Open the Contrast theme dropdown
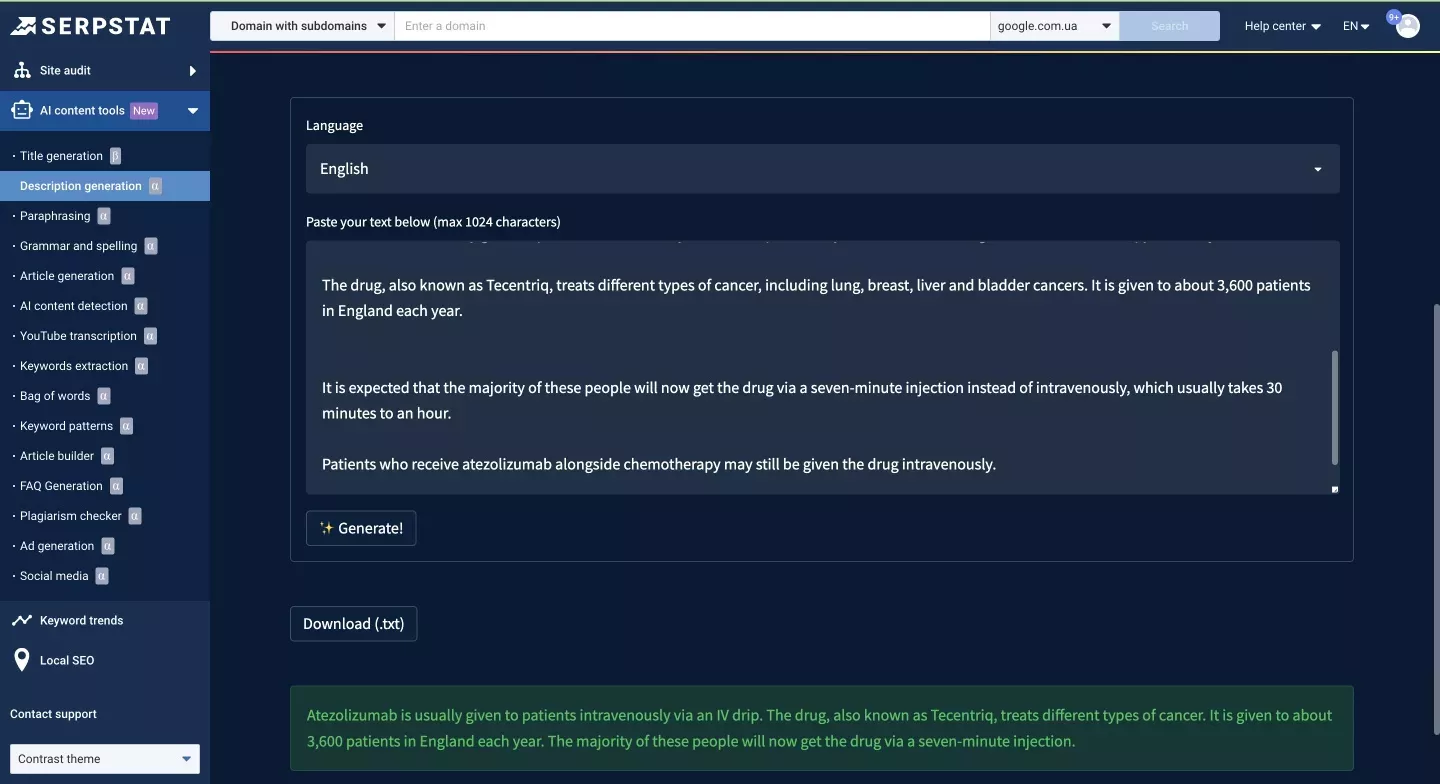 click(105, 759)
